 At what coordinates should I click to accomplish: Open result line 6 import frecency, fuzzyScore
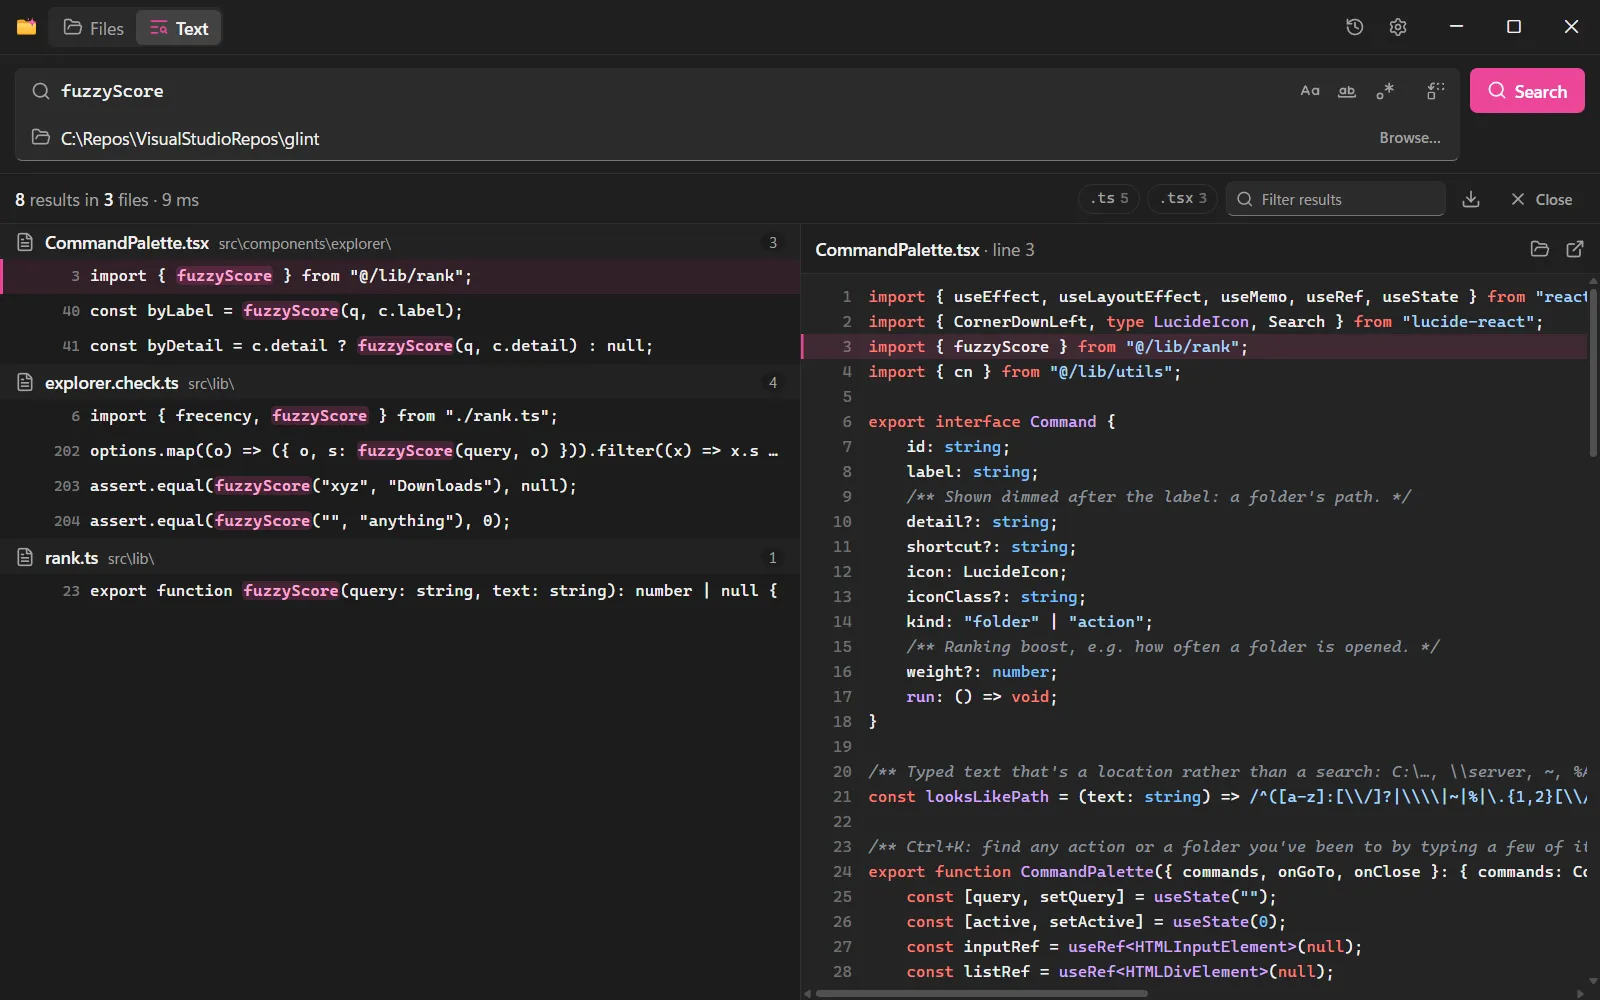[400, 416]
